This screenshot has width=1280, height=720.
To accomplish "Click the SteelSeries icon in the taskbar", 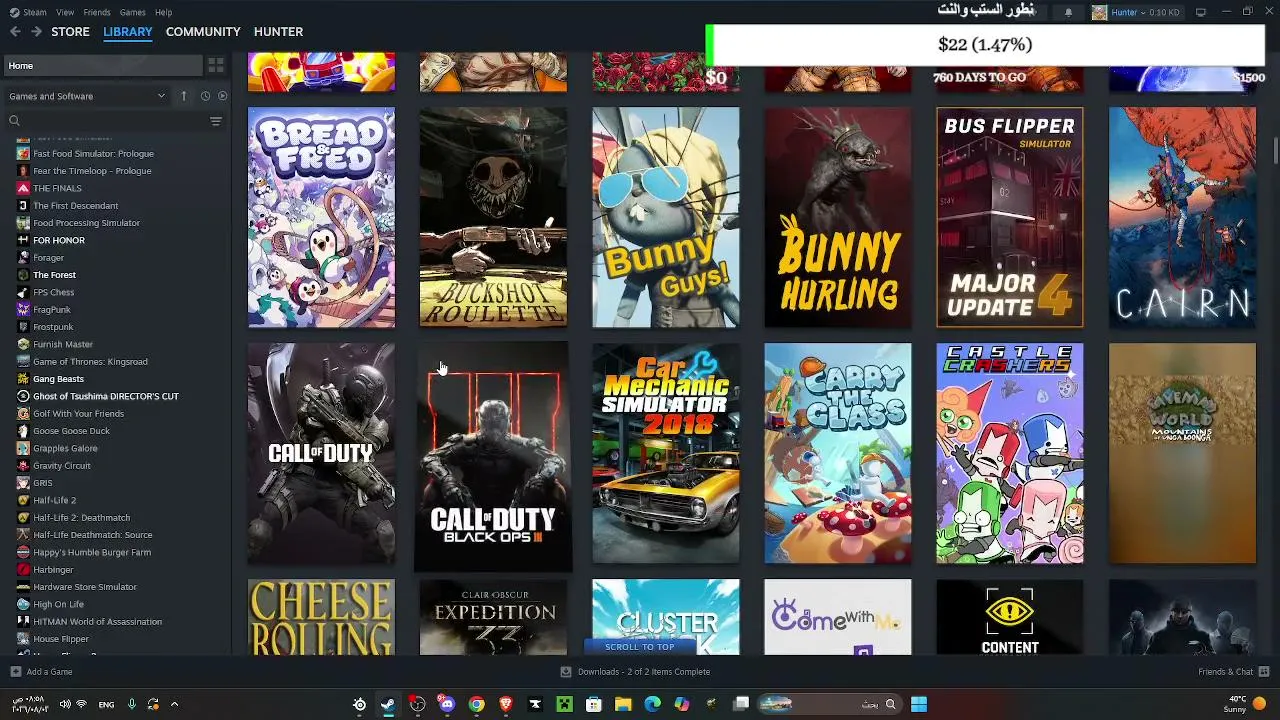I will (360, 704).
